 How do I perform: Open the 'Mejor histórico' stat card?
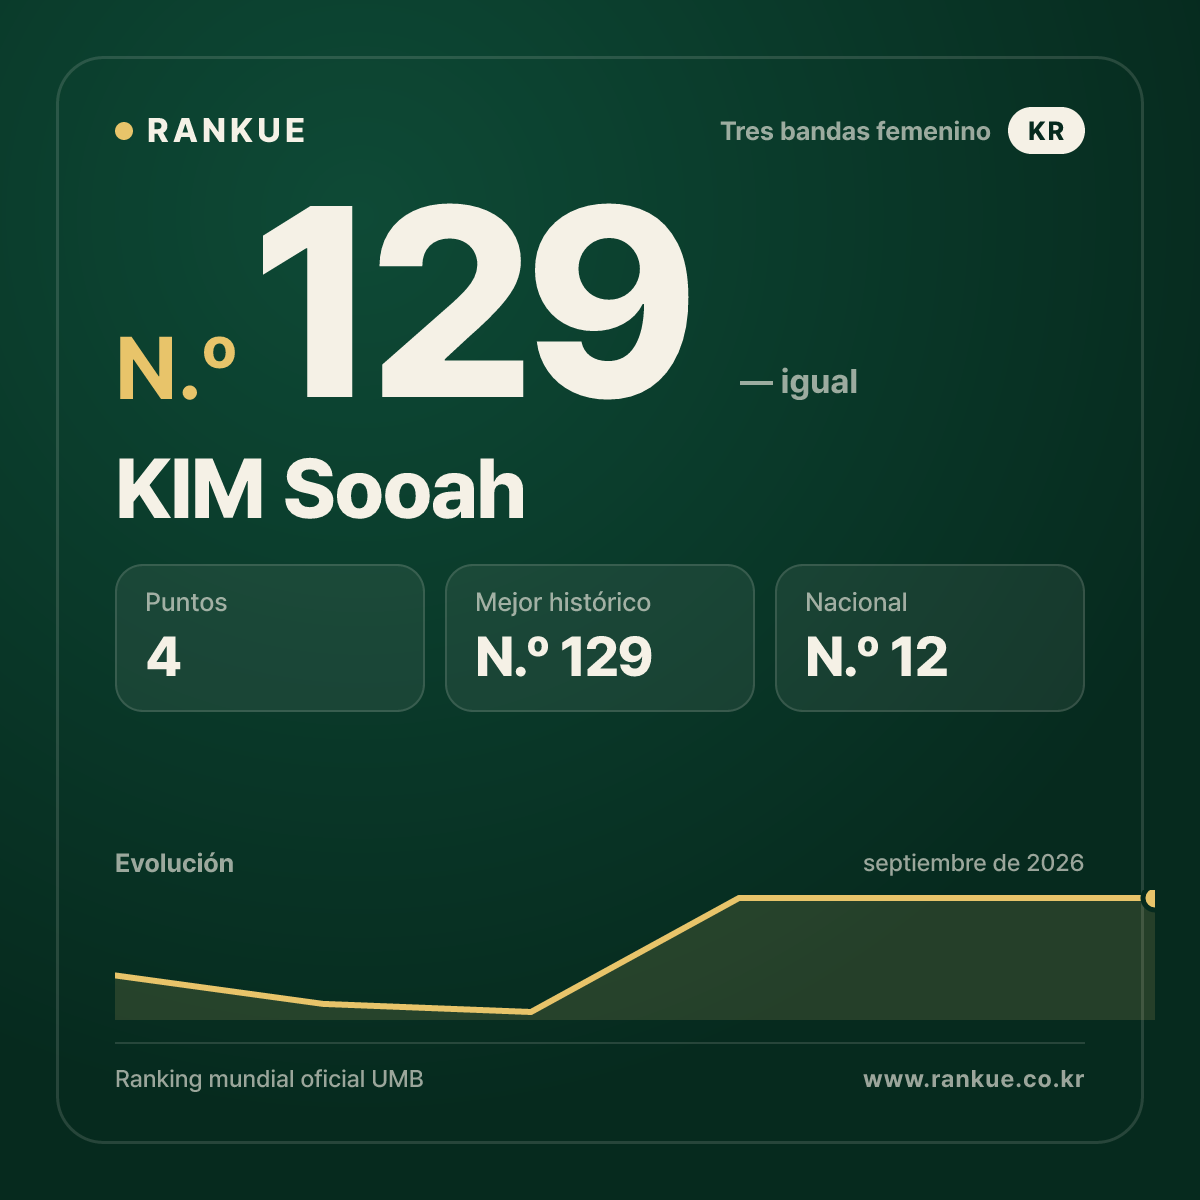coord(600,638)
